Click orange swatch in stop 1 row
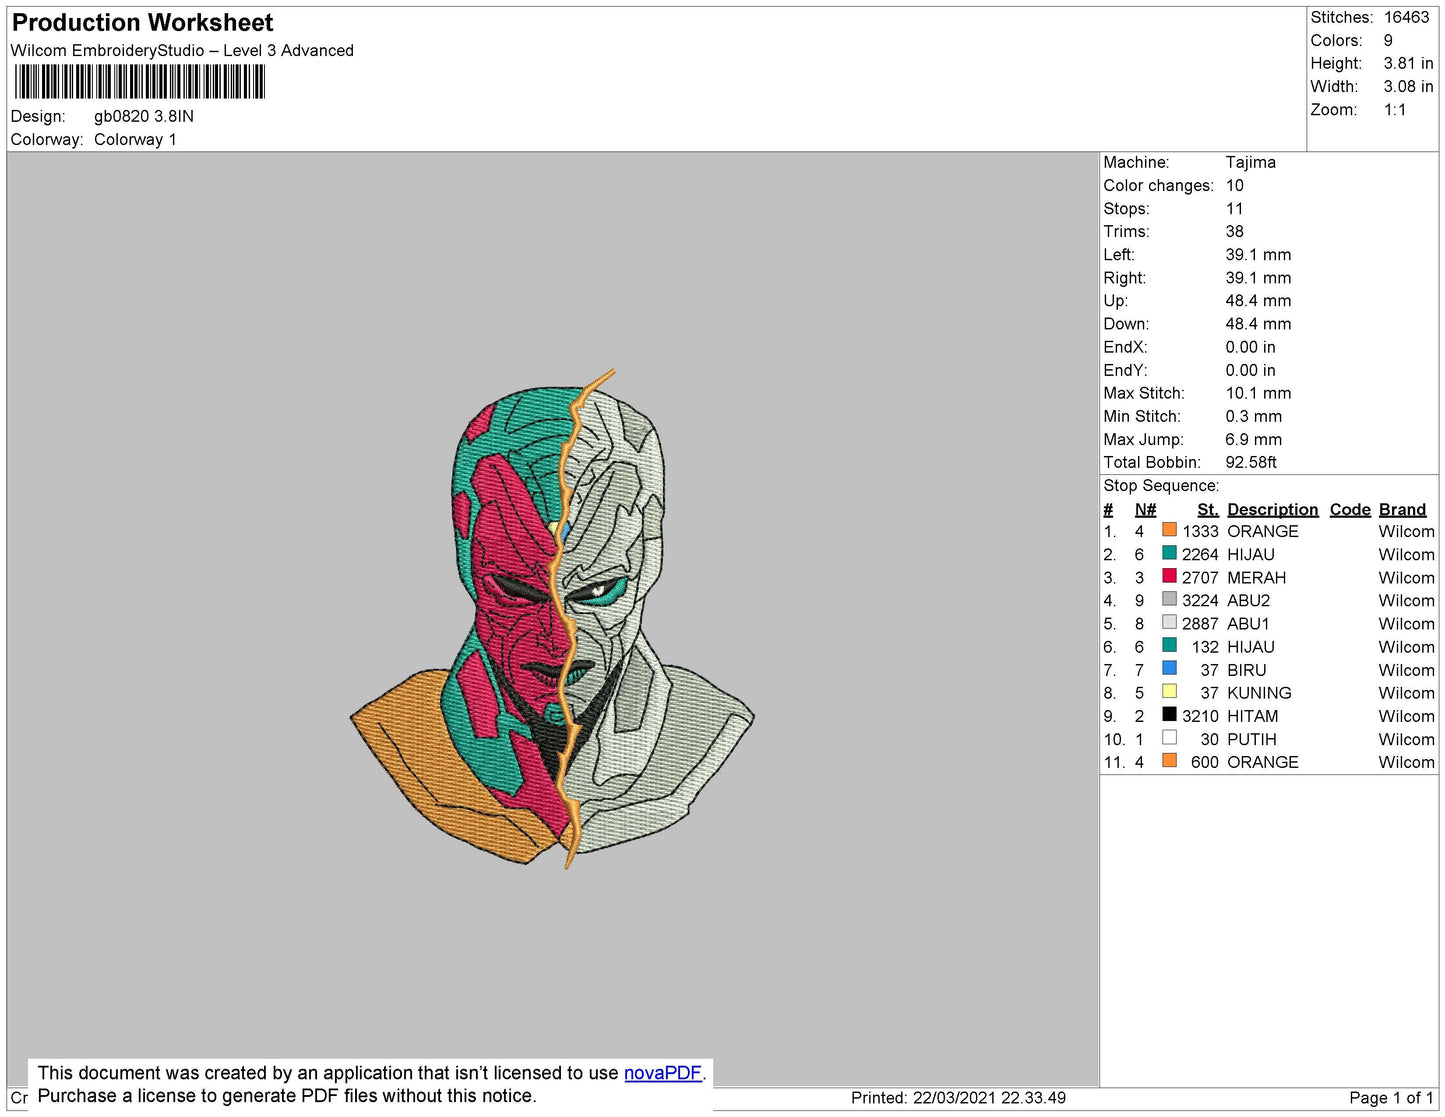The height and width of the screenshot is (1117, 1445). pyautogui.click(x=1169, y=530)
